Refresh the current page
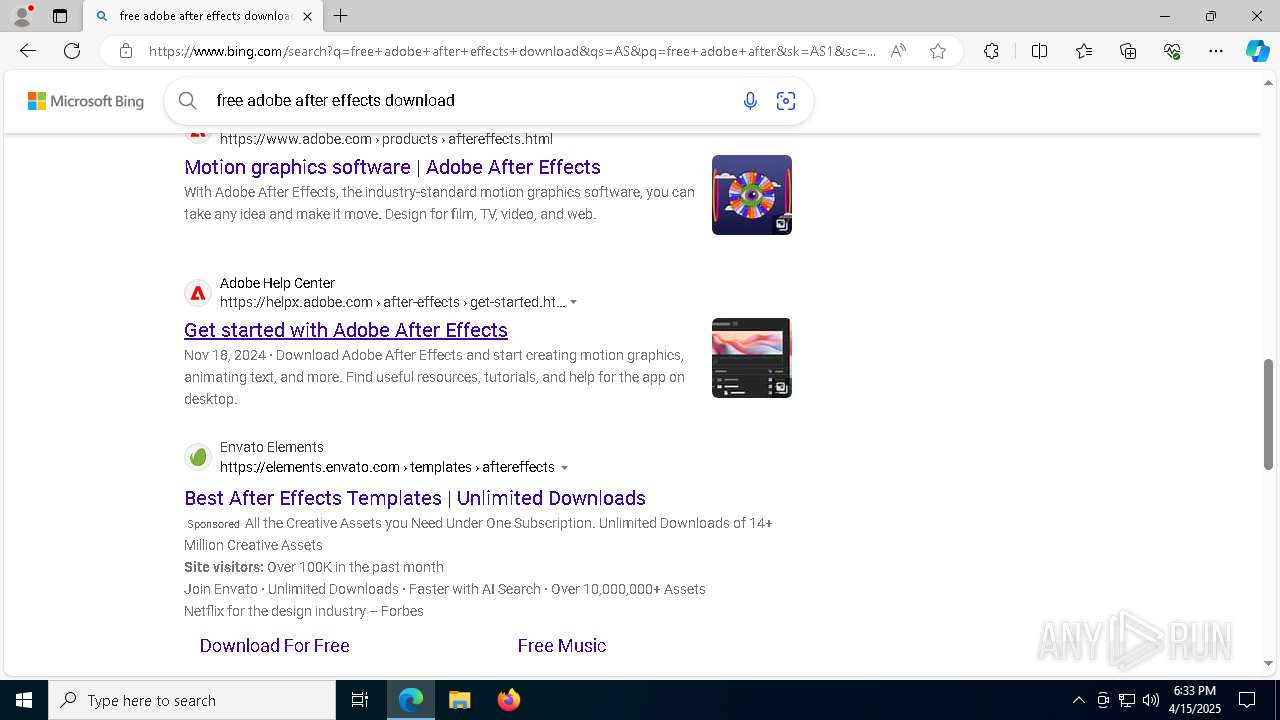The image size is (1280, 720). point(72,51)
